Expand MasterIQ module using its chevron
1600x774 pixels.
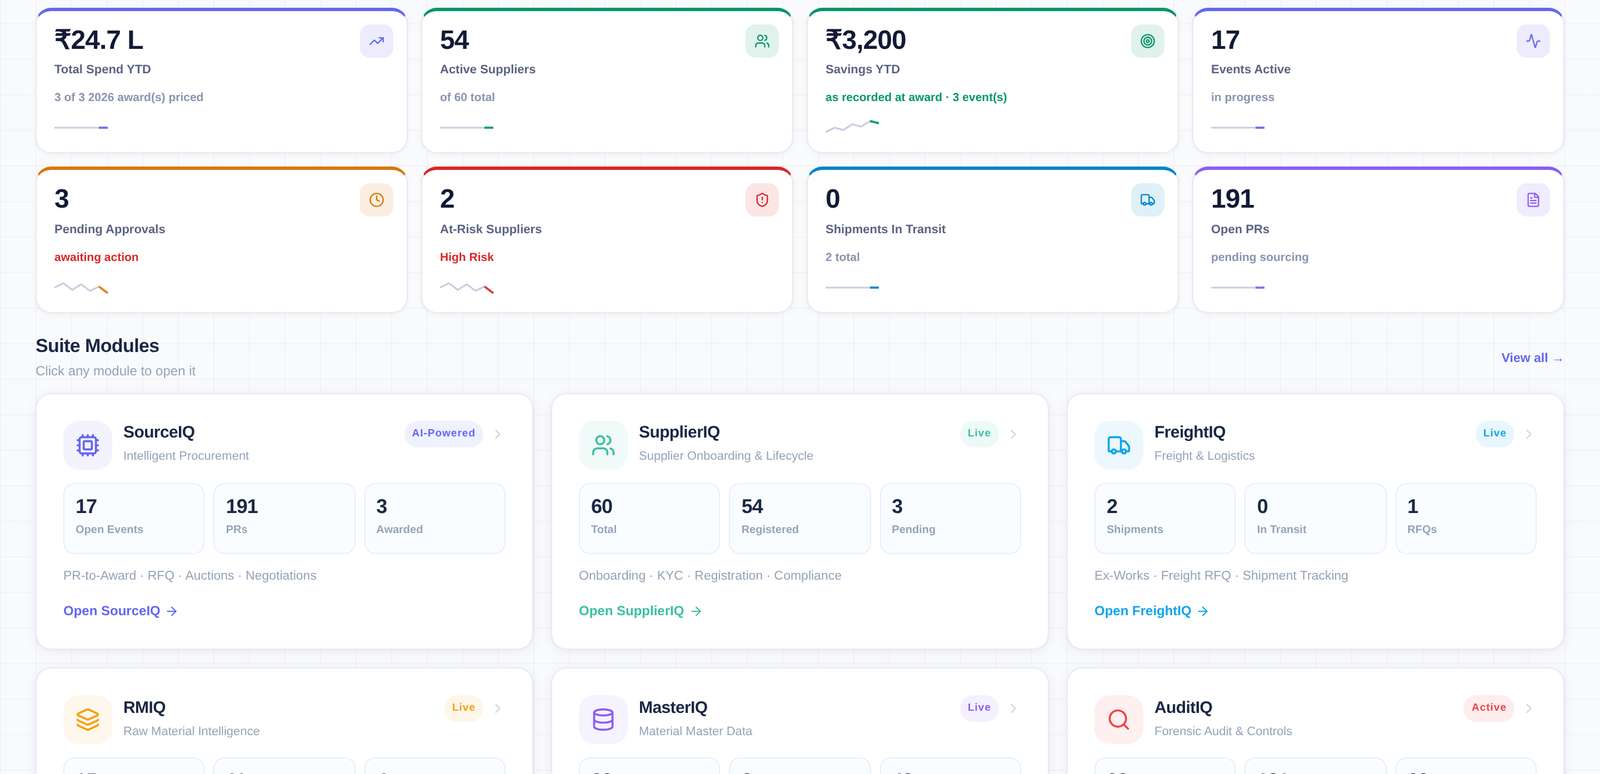1013,708
